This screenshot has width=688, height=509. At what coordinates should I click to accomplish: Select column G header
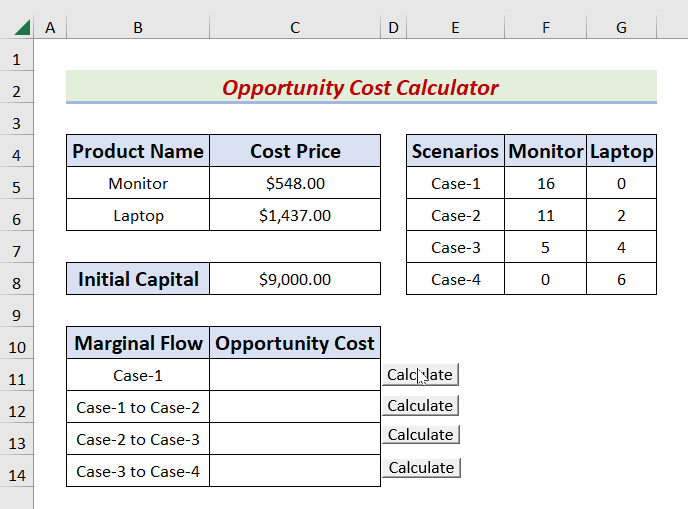click(621, 28)
